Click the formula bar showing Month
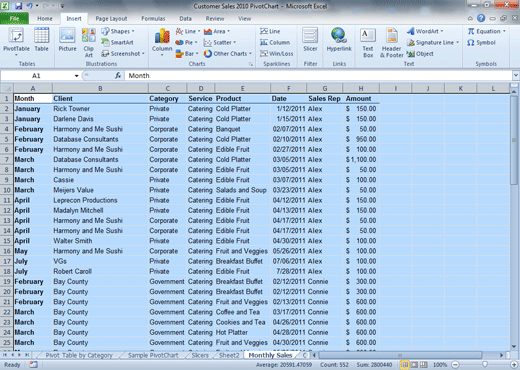 point(318,76)
